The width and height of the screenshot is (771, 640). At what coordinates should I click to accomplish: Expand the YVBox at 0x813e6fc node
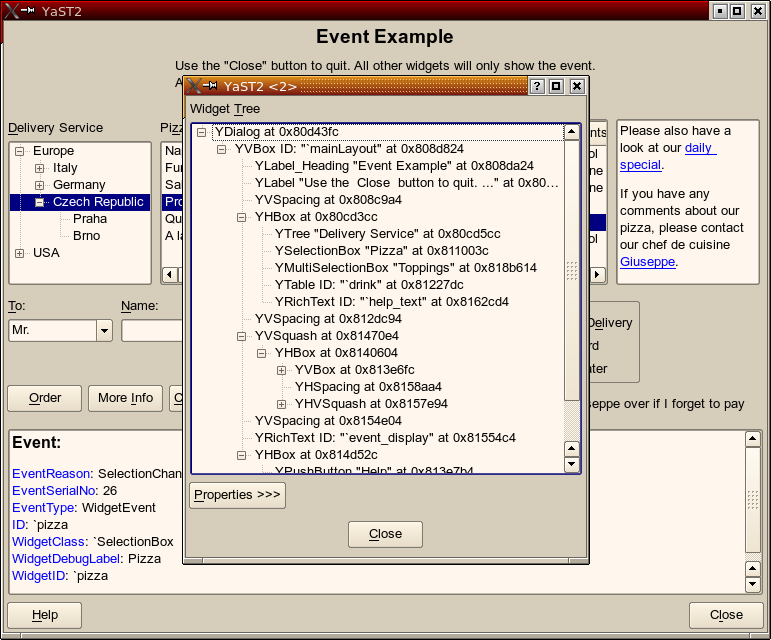(282, 370)
